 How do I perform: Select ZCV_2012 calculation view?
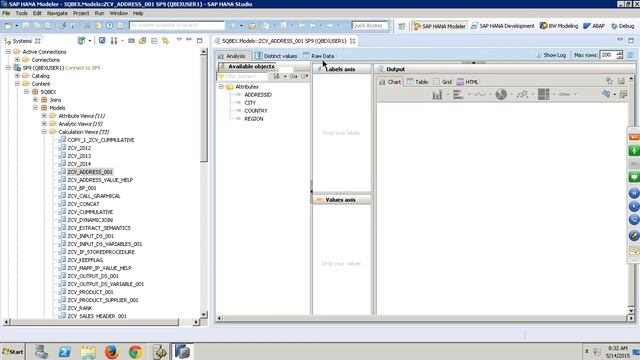(79, 148)
